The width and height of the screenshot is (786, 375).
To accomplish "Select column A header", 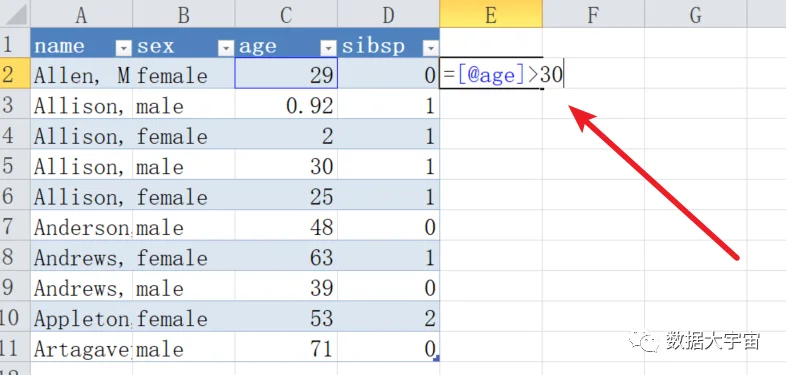I will [81, 14].
